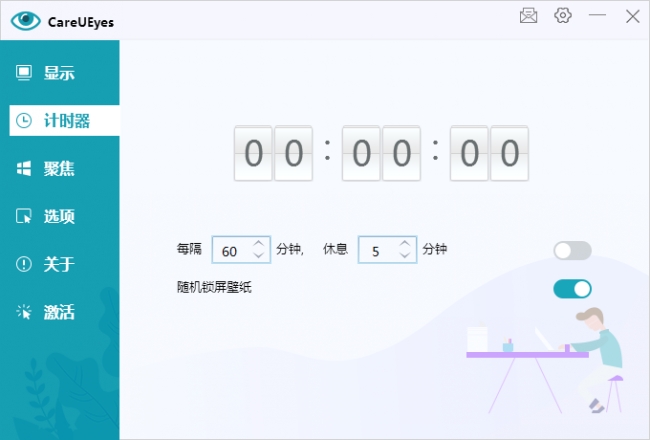Click the Activate cursor icon in sidebar

pos(24,313)
